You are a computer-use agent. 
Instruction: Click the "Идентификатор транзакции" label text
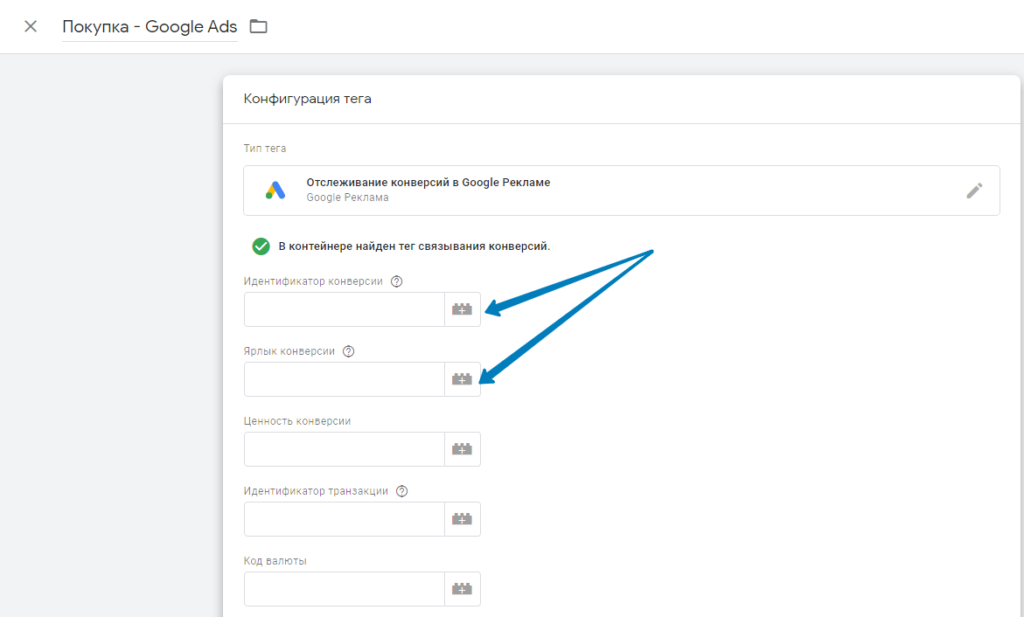(x=316, y=491)
